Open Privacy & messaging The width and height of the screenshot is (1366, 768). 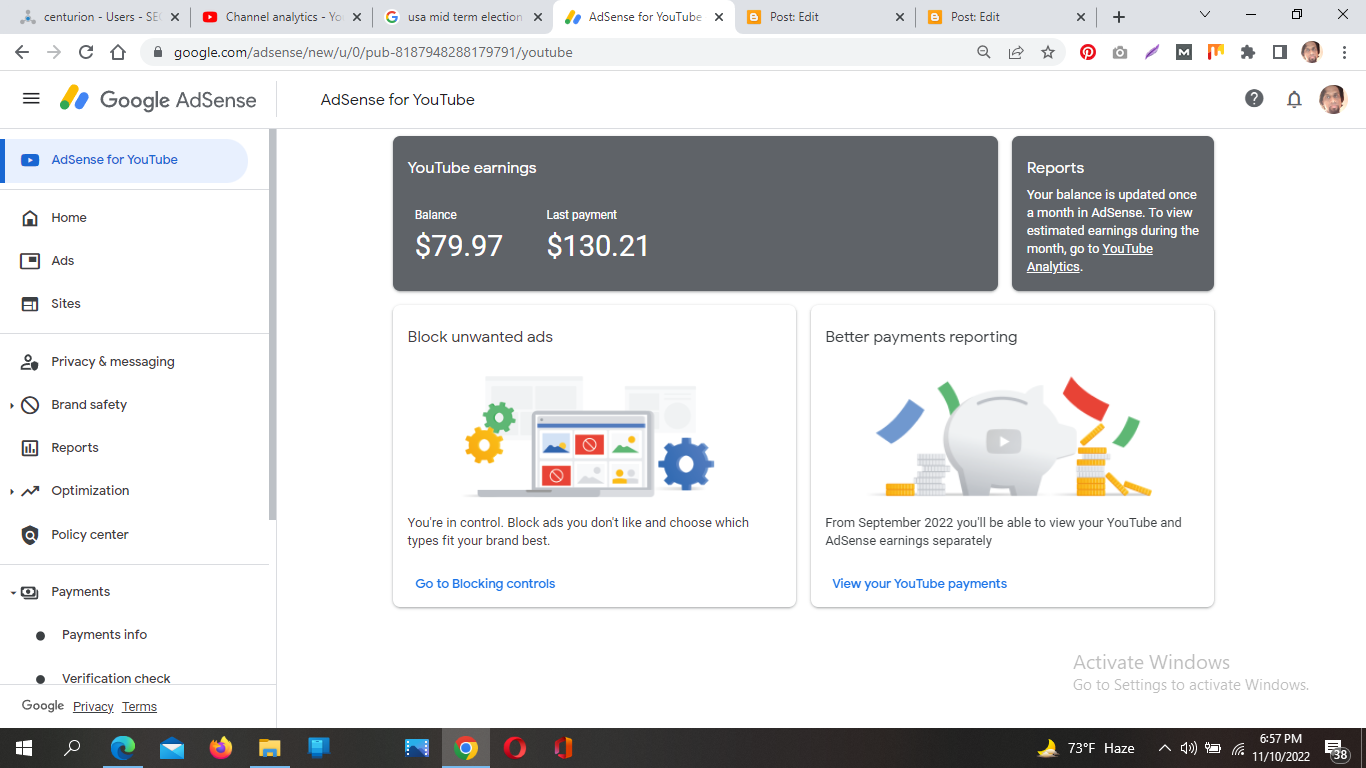pos(113,362)
